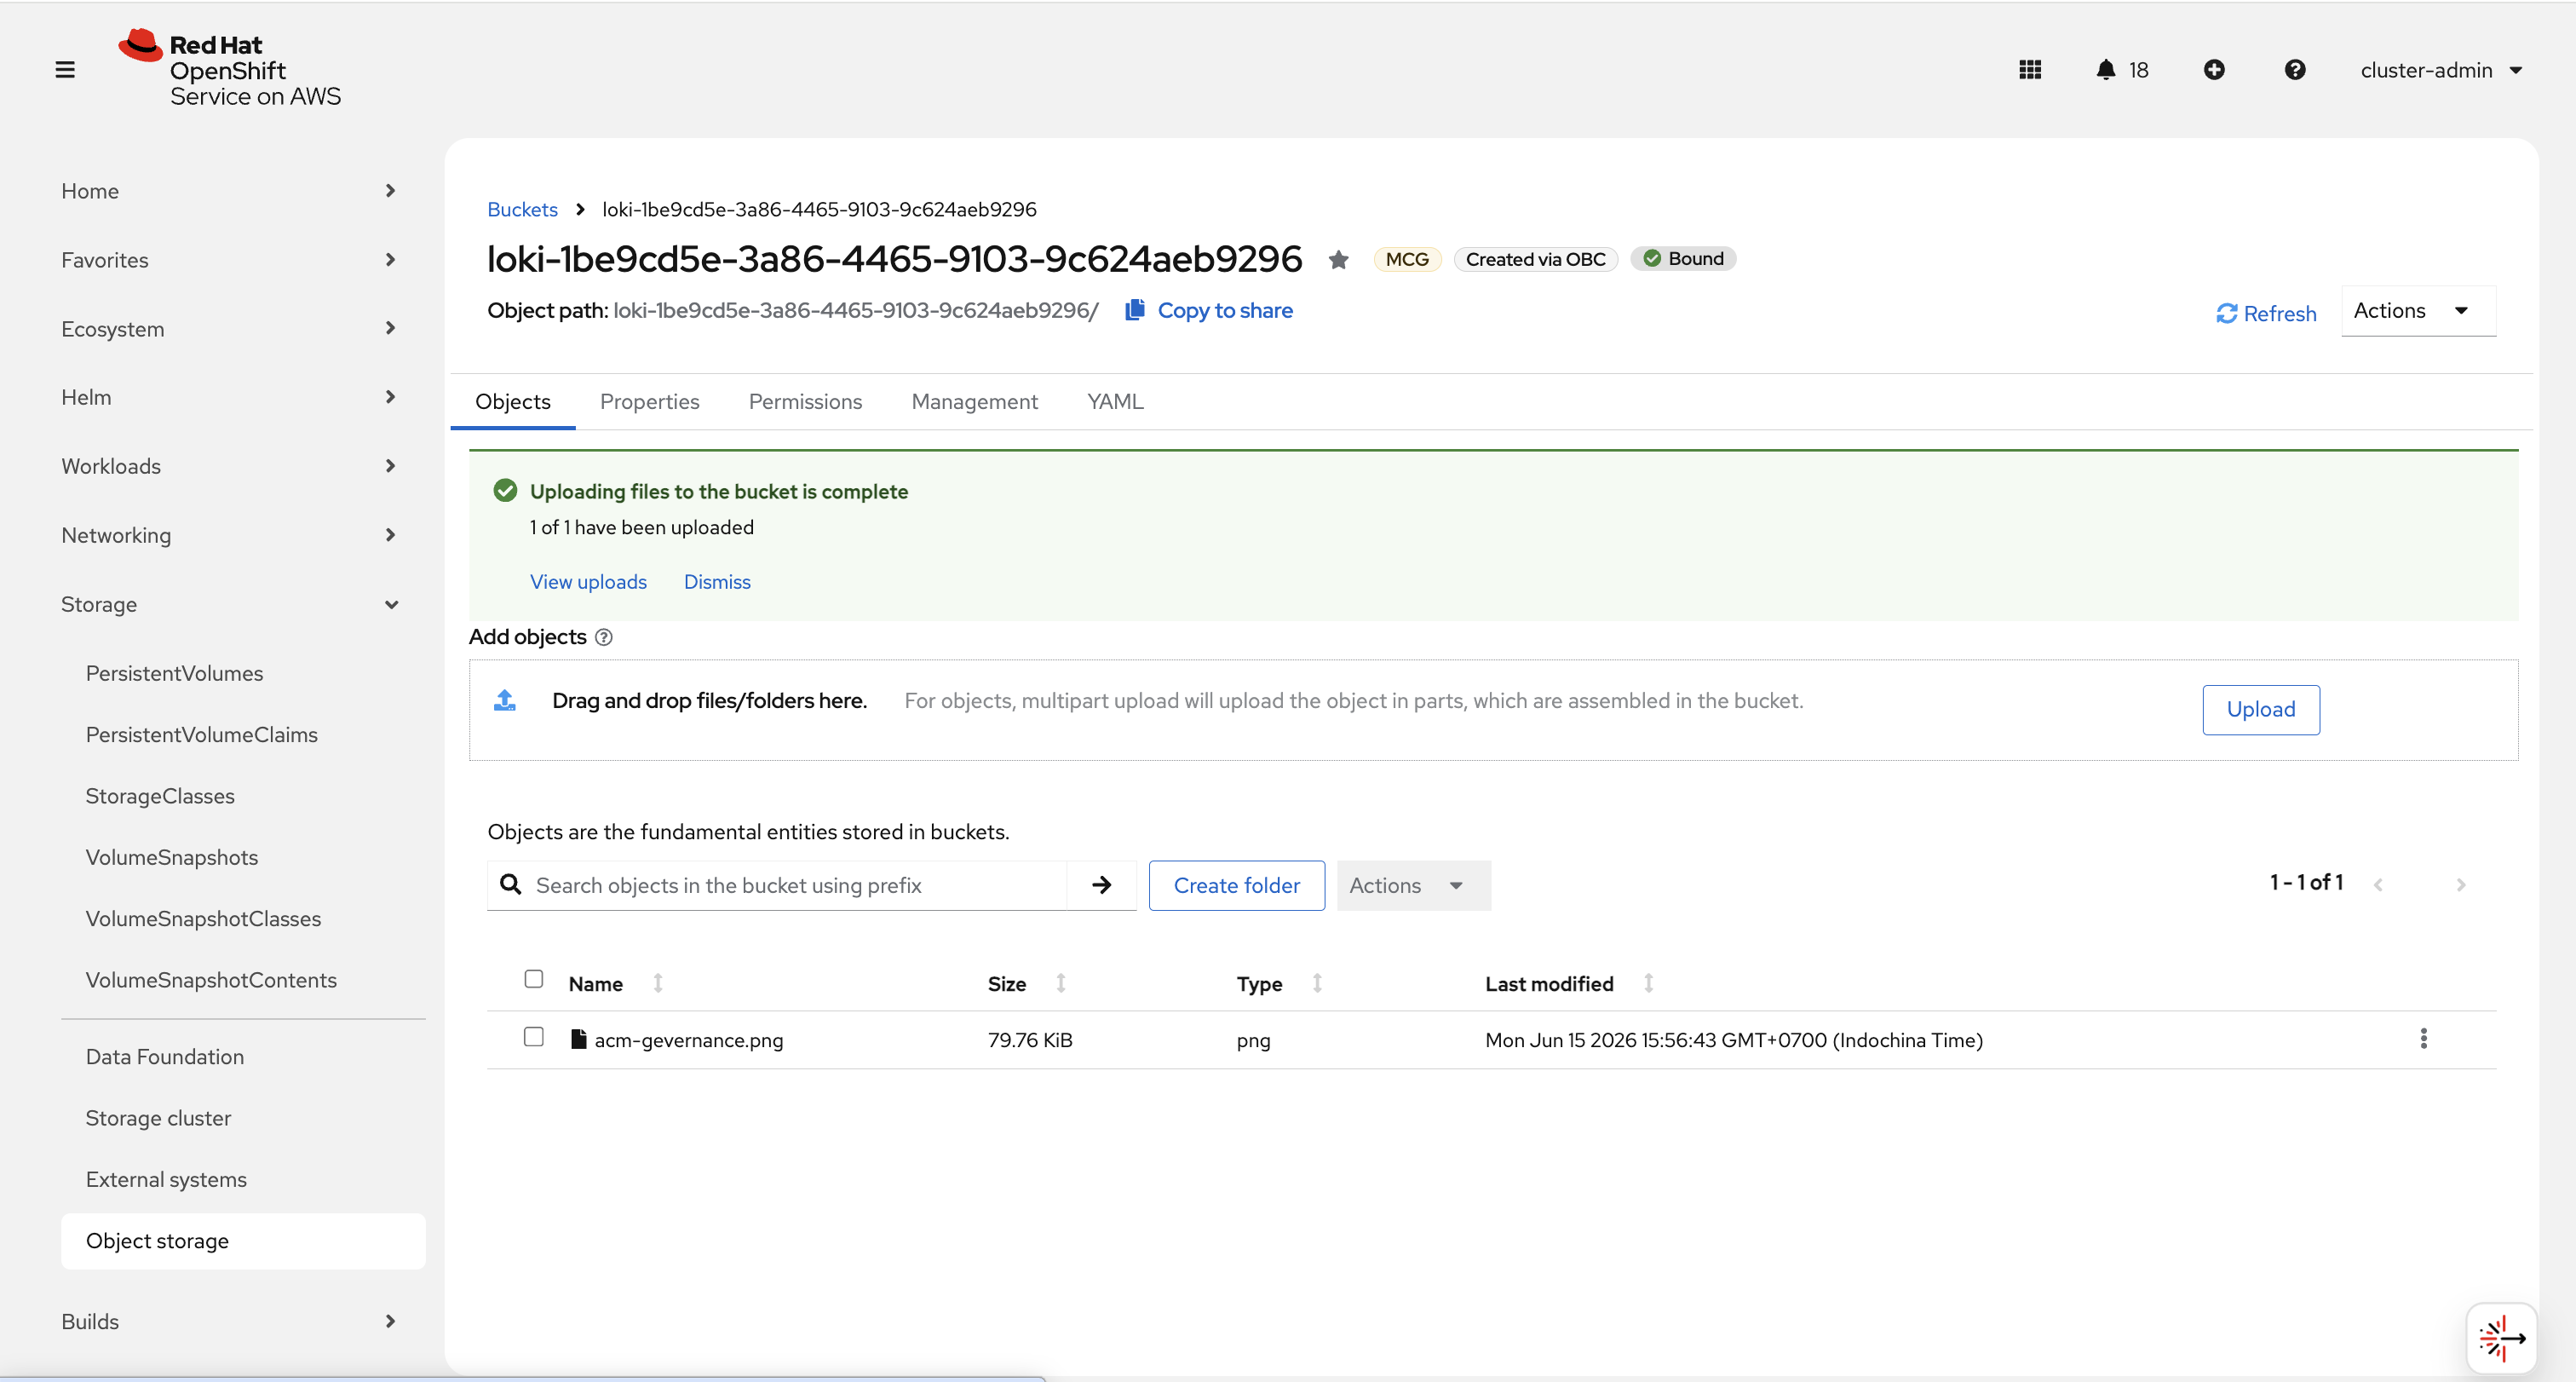The width and height of the screenshot is (2576, 1382).
Task: Click the Create folder button
Action: (x=1236, y=885)
